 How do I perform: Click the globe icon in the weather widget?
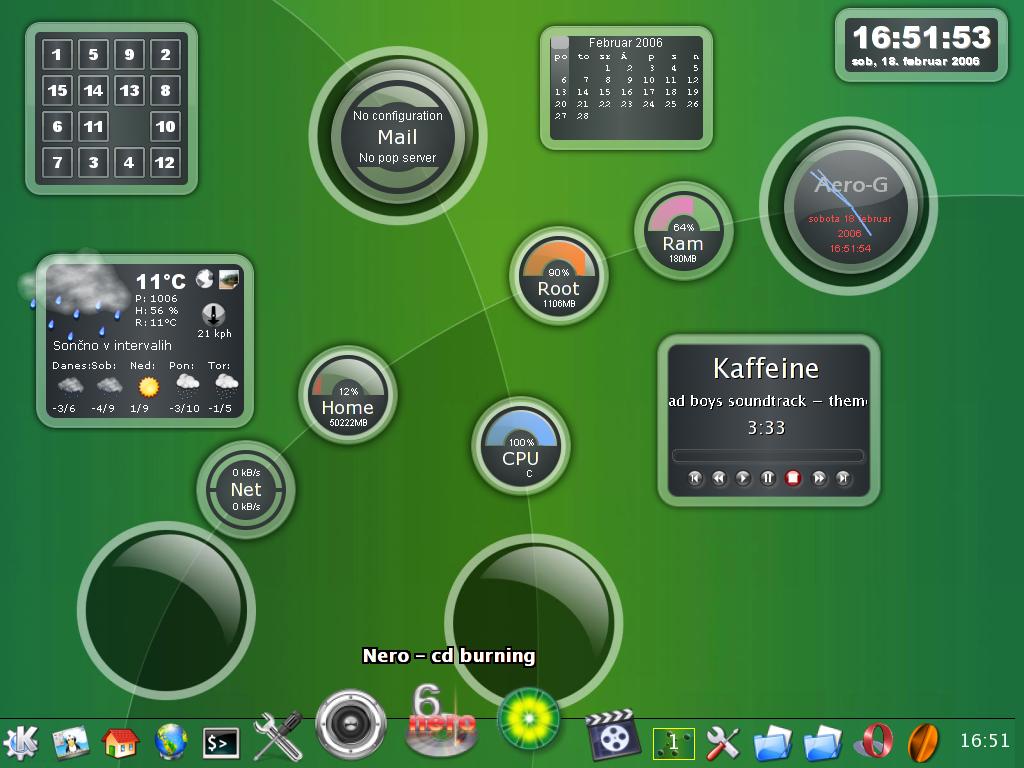[x=205, y=279]
